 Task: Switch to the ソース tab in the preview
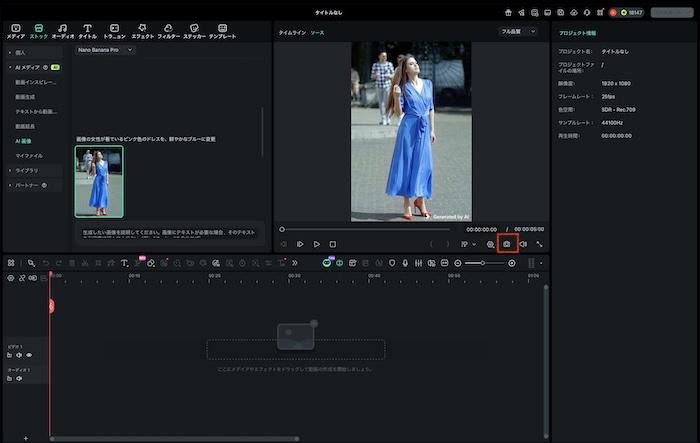pos(317,32)
